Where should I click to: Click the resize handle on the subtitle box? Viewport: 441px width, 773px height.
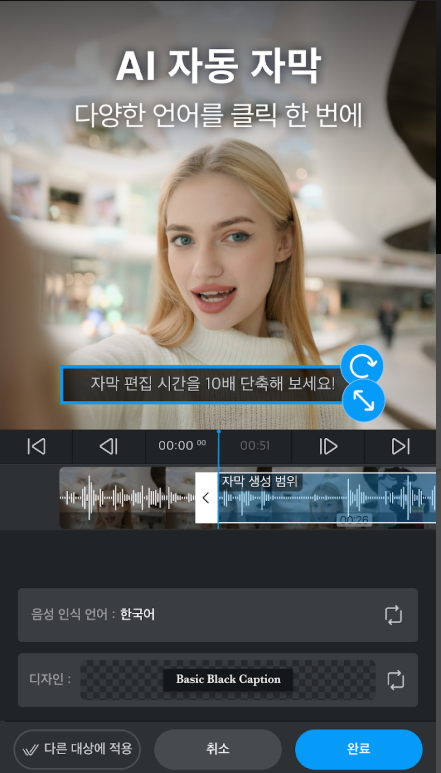[x=363, y=400]
